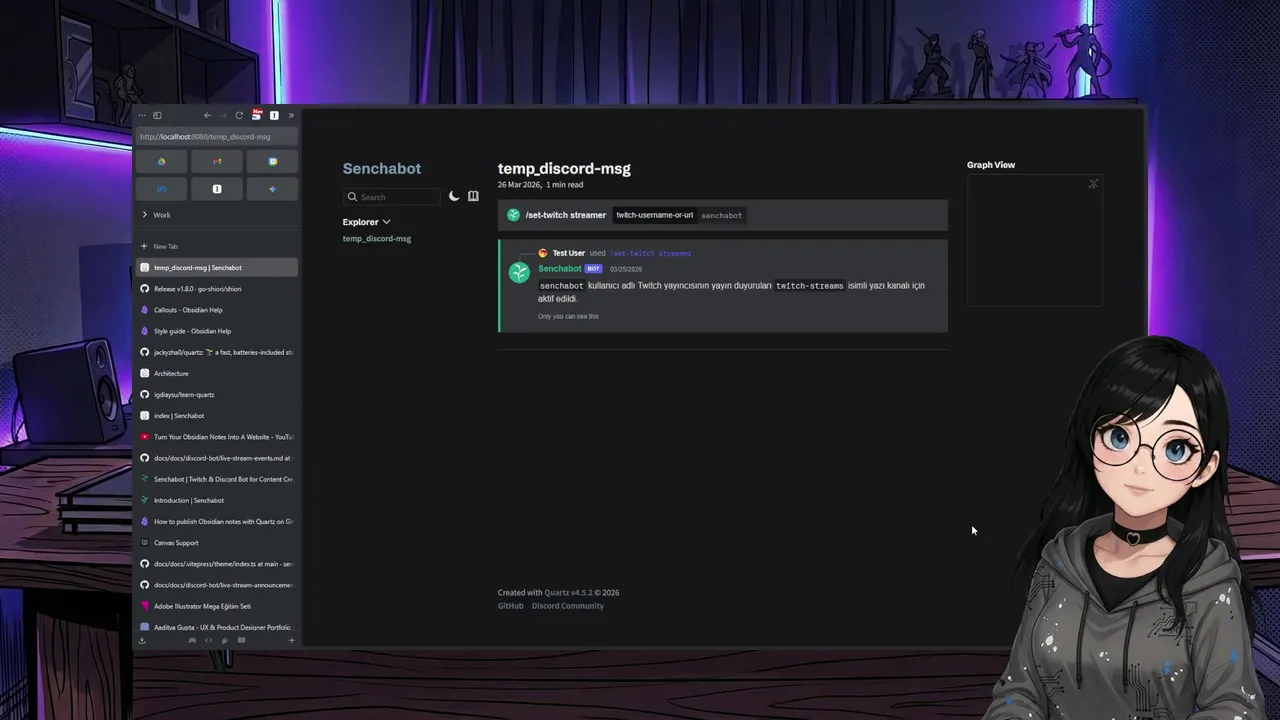Open the three-dots browser menu

pyautogui.click(x=142, y=116)
